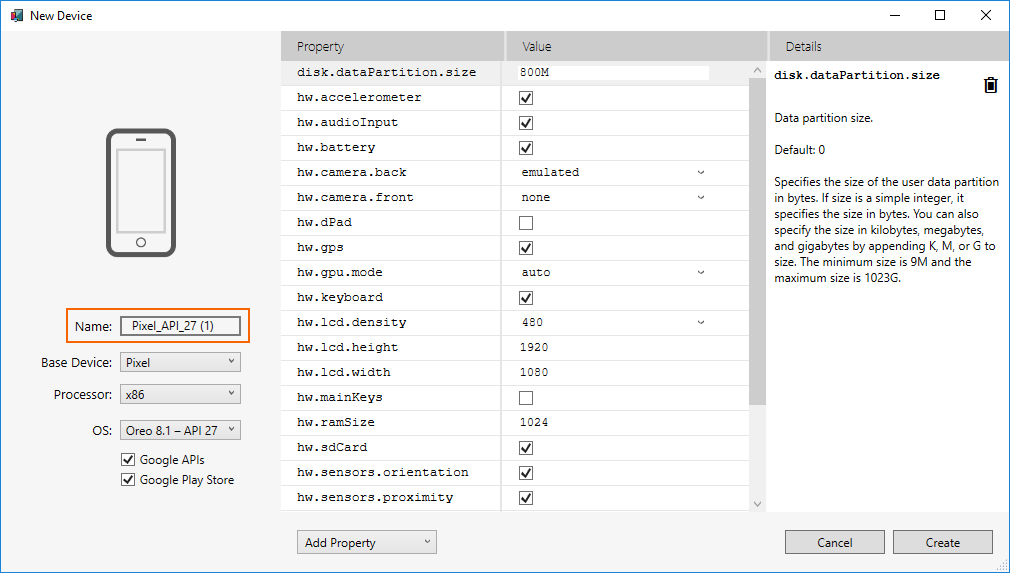Viewport: 1010px width, 573px height.
Task: Expand the Processor x86 dropdown
Action: (x=180, y=394)
